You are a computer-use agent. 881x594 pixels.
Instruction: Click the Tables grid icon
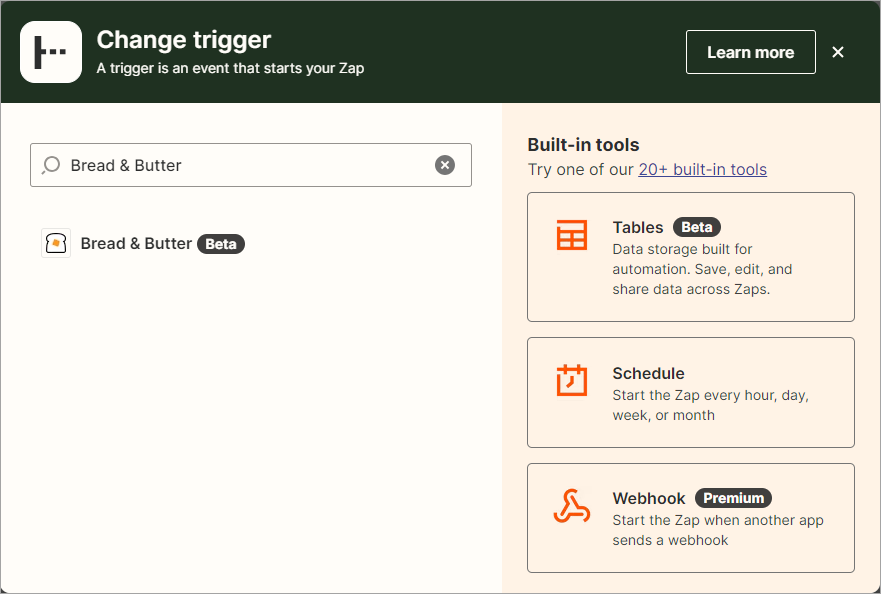572,235
